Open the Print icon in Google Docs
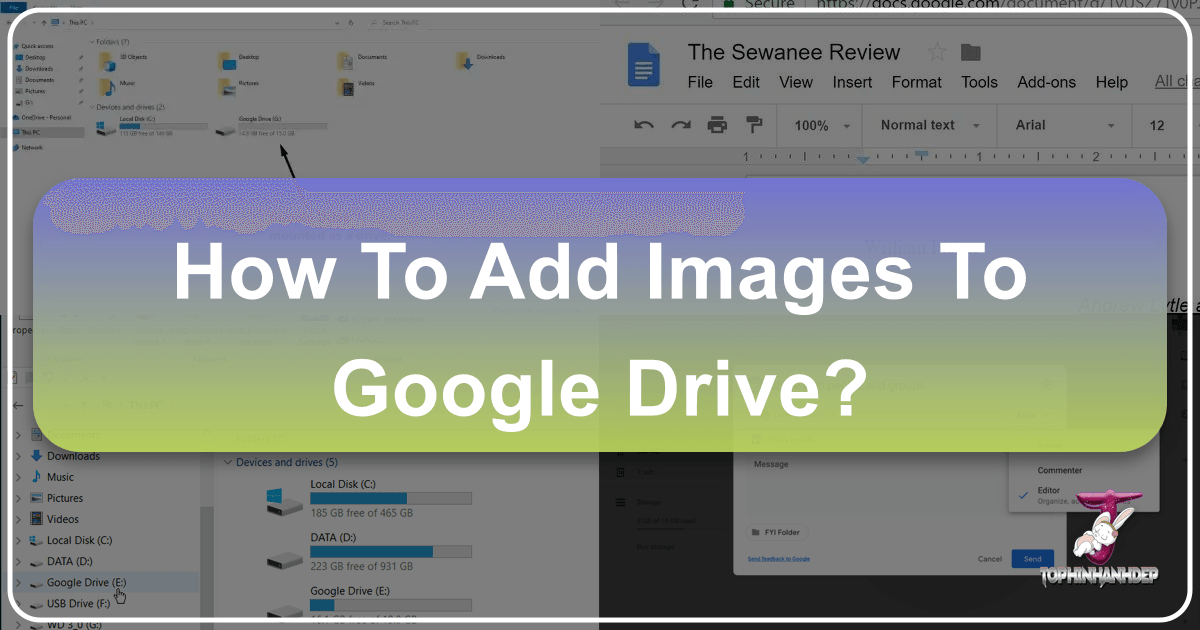 (x=717, y=123)
